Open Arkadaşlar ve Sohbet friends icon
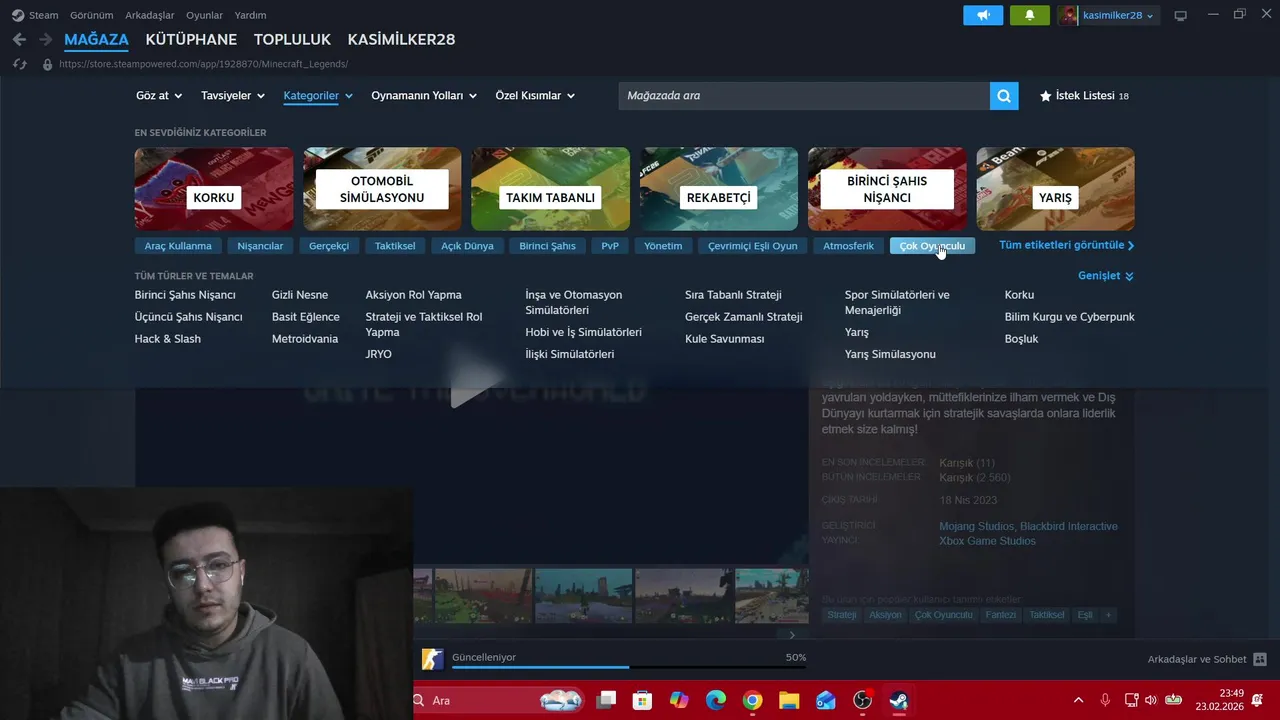Viewport: 1280px width, 720px height. click(x=1260, y=659)
